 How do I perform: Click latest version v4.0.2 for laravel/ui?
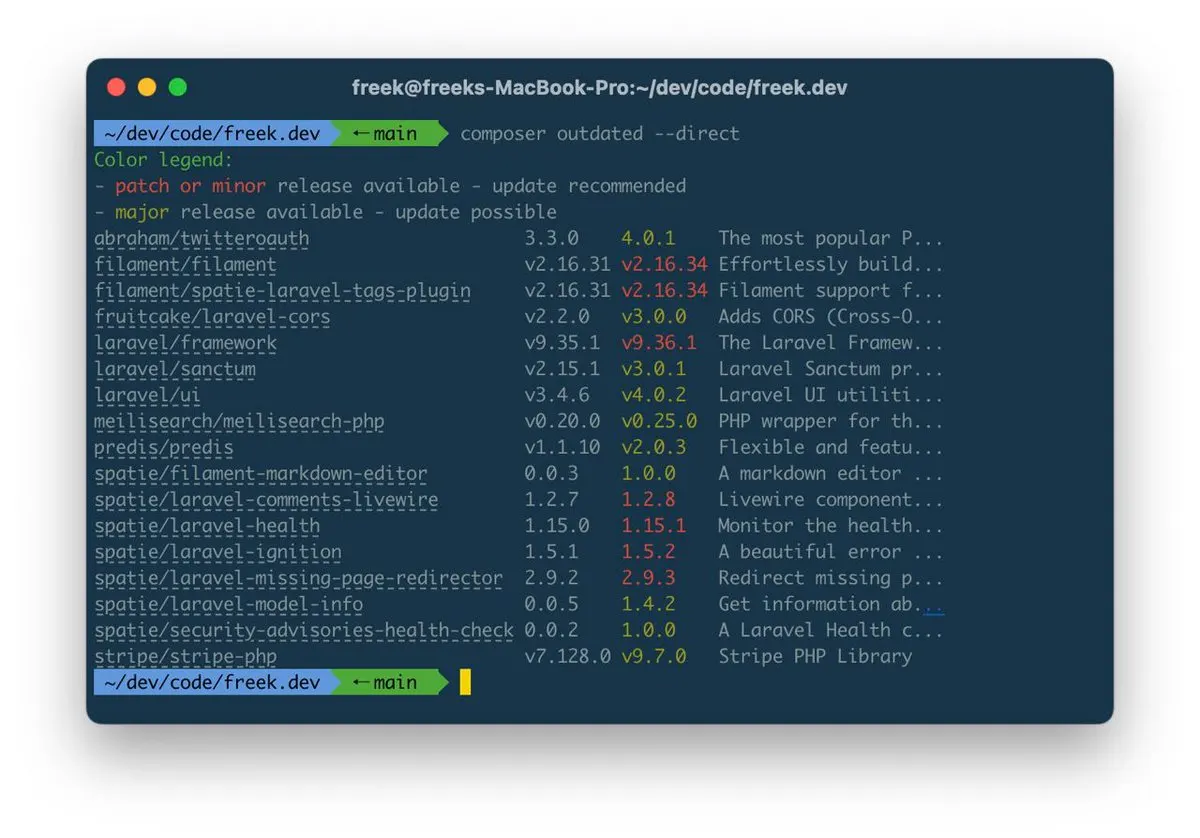[x=653, y=395]
